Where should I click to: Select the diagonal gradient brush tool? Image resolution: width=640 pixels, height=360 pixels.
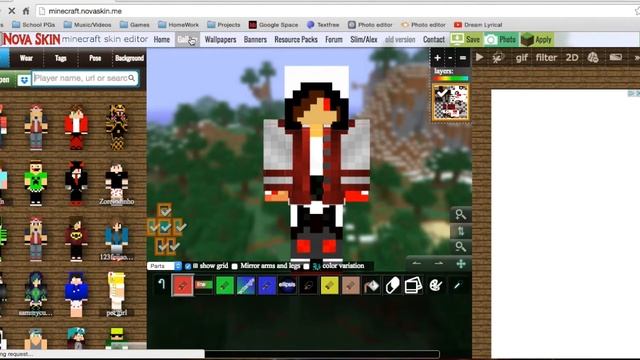(245, 285)
